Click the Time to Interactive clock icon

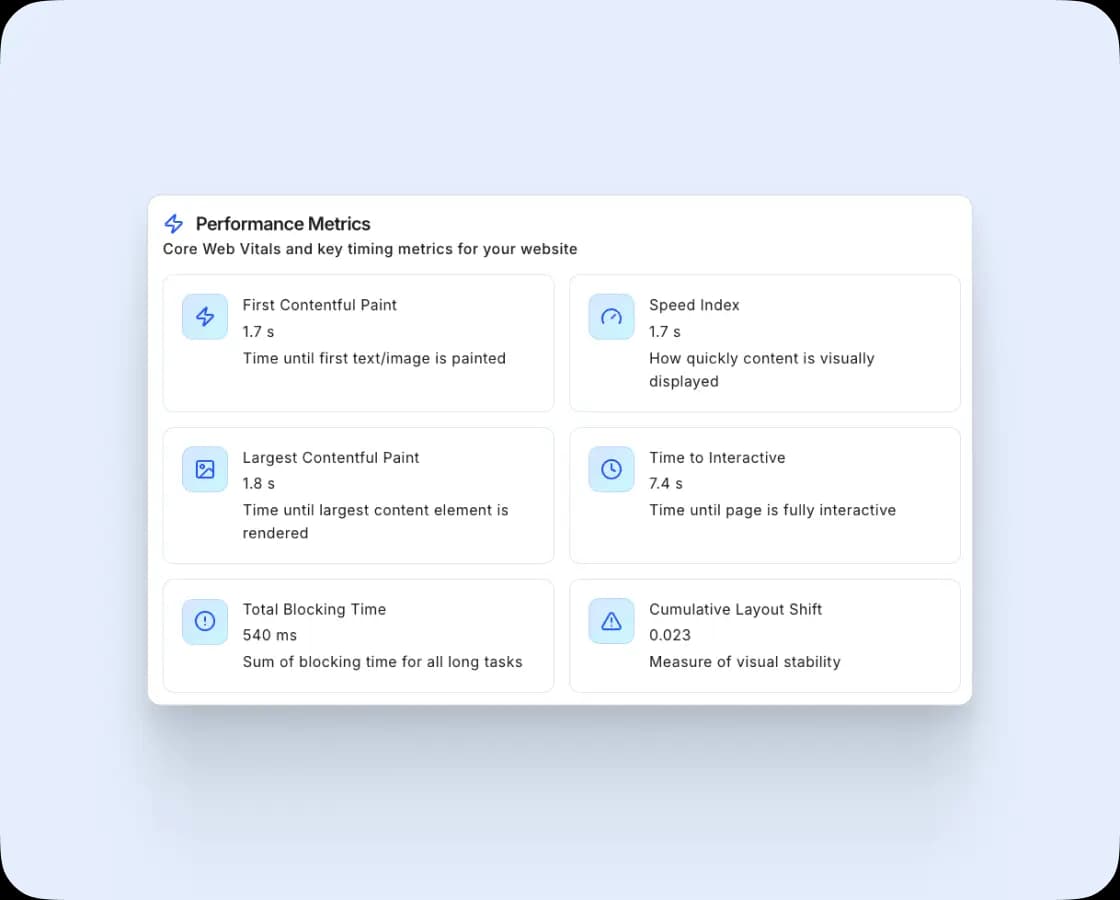(x=611, y=469)
